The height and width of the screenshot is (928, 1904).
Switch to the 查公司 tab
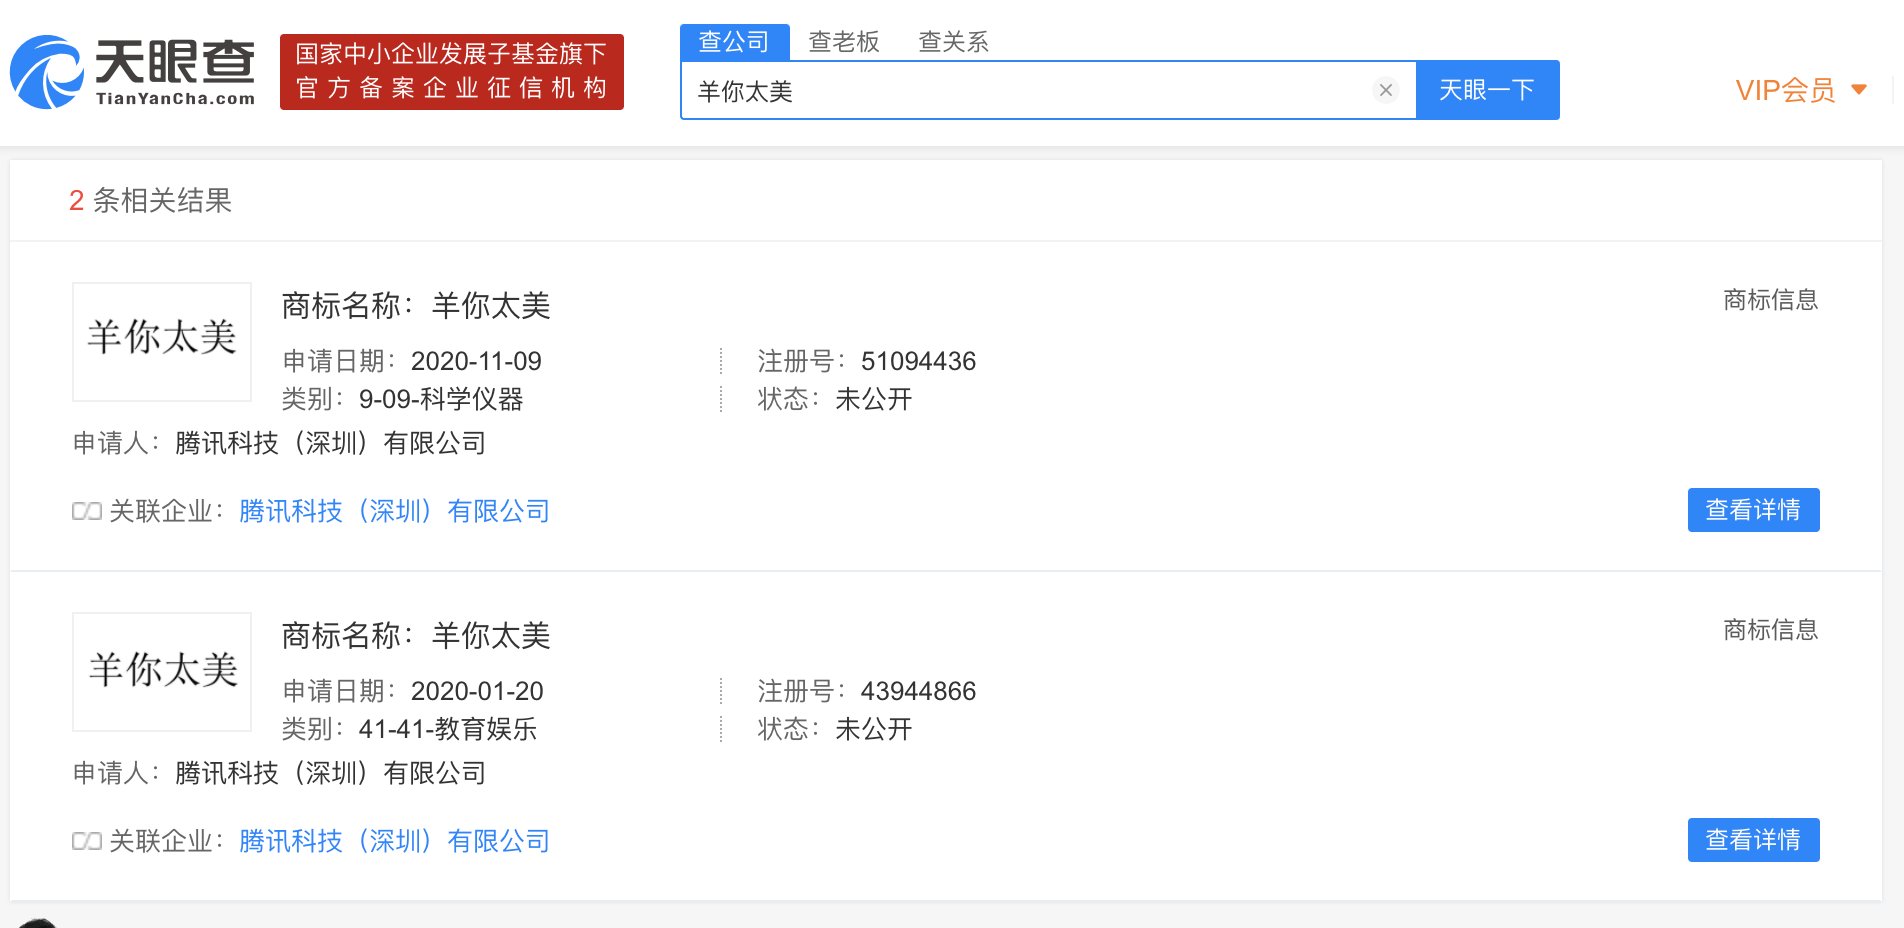tap(735, 42)
